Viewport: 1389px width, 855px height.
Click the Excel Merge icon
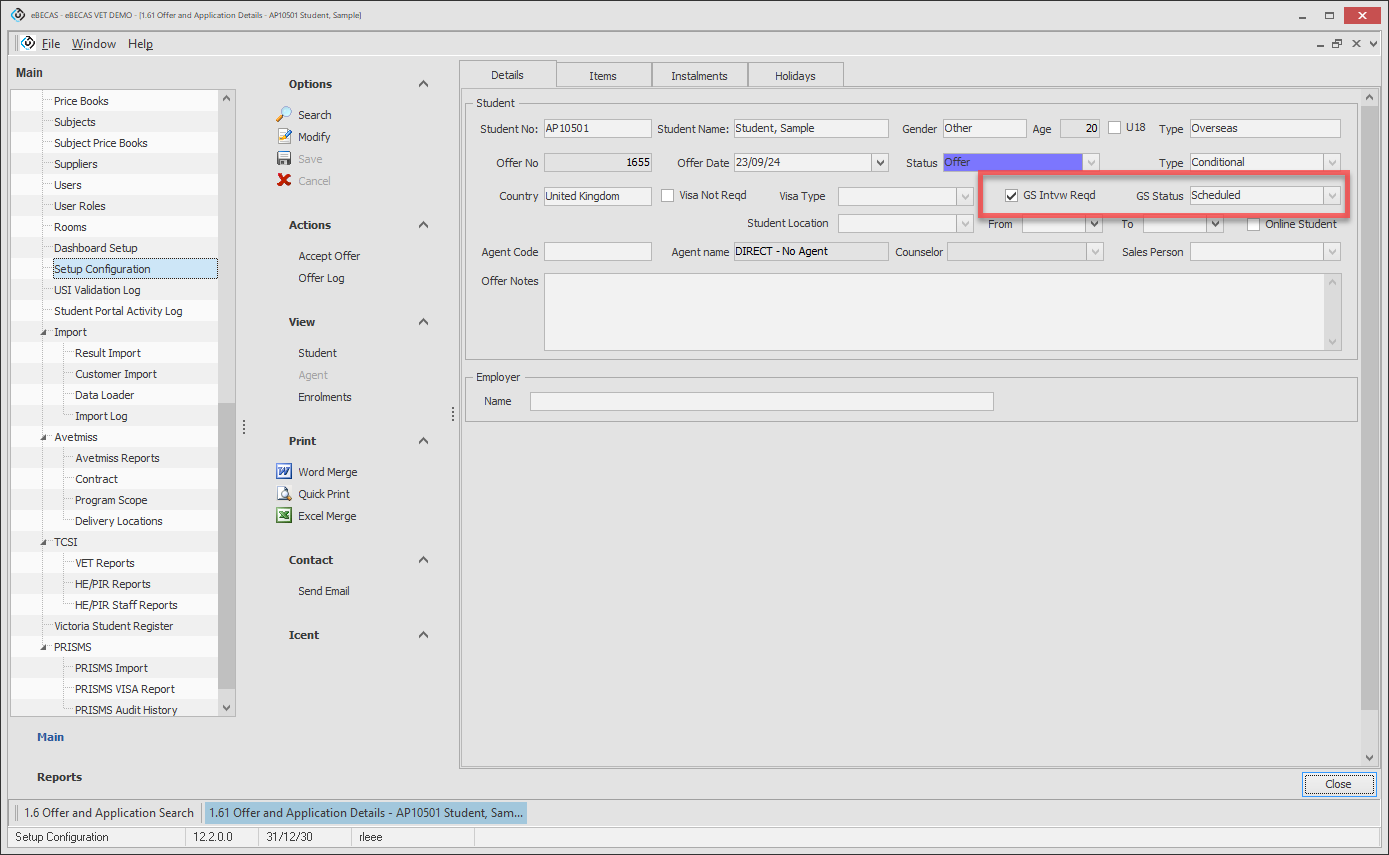click(x=284, y=516)
